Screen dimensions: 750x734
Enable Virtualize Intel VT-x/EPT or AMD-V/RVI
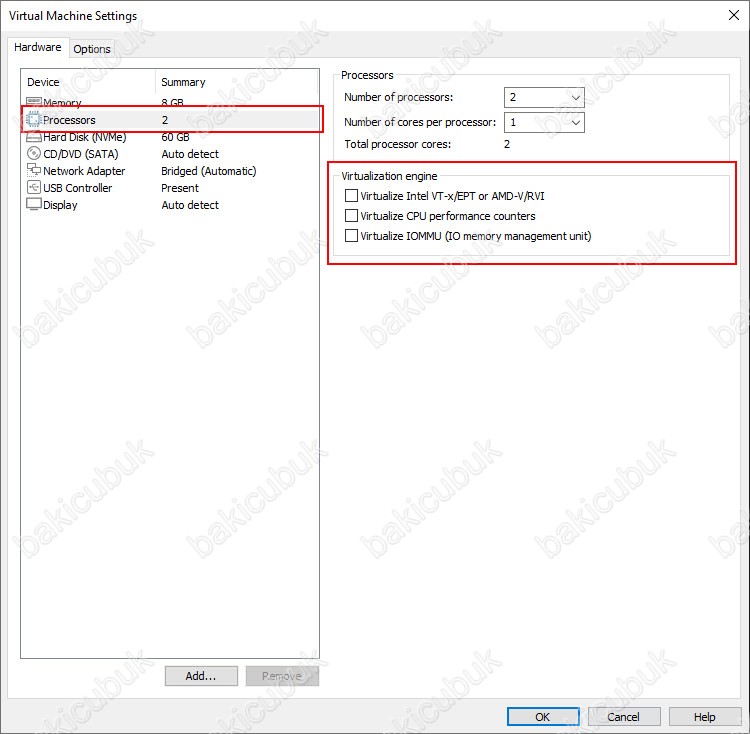click(x=351, y=196)
